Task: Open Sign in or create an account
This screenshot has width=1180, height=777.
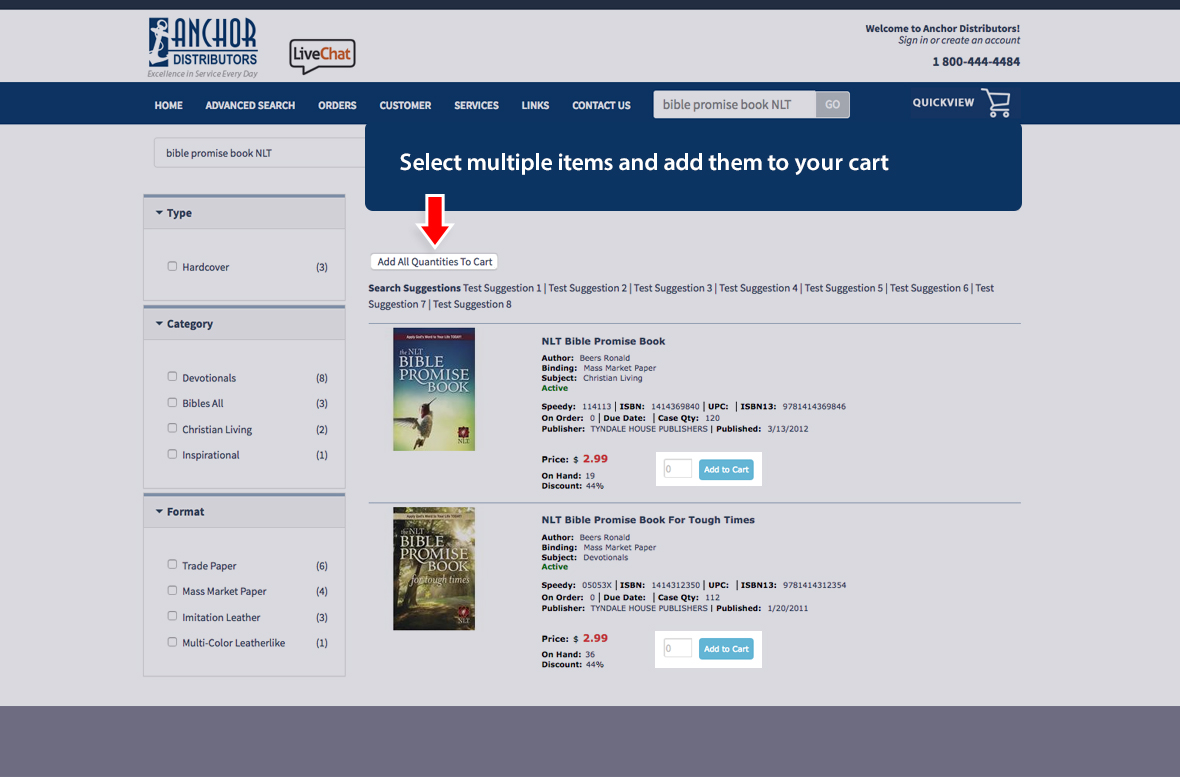Action: point(959,41)
